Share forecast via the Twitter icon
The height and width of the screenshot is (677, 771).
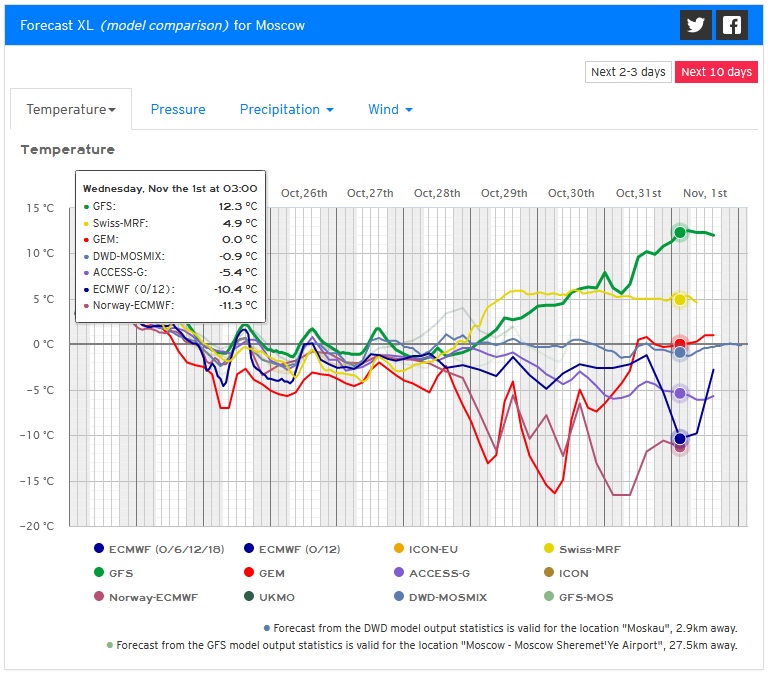point(695,25)
